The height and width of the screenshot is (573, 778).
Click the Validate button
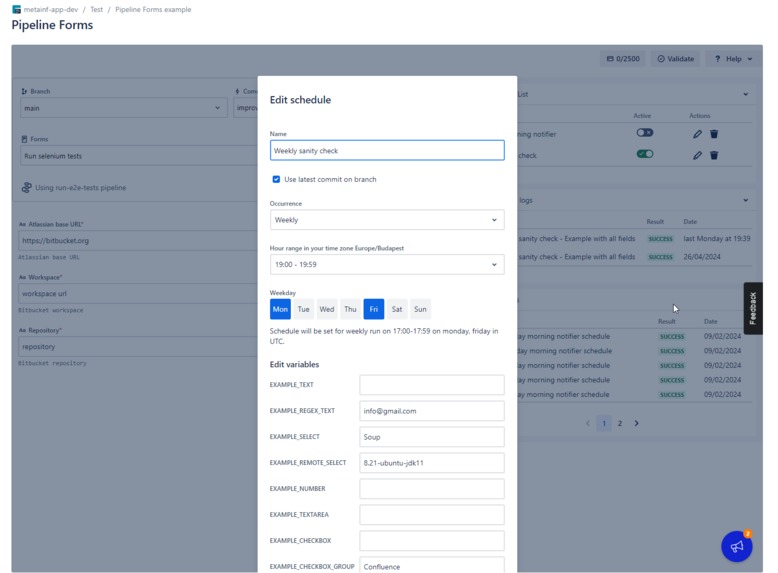[x=675, y=59]
